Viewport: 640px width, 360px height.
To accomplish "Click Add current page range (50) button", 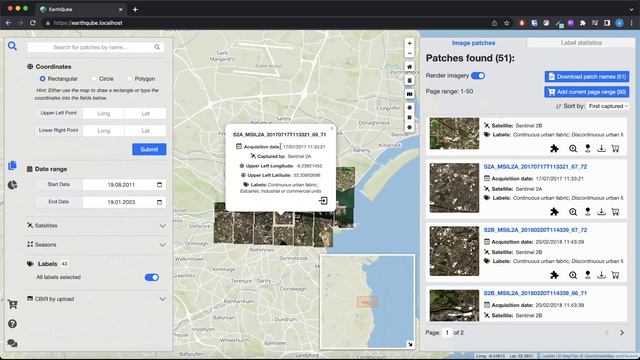I will [587, 92].
